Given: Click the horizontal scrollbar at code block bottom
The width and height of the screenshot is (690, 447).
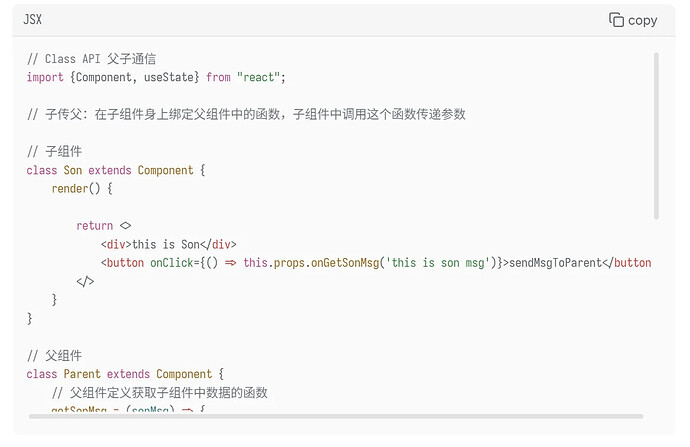Looking at the screenshot, I should [336, 416].
